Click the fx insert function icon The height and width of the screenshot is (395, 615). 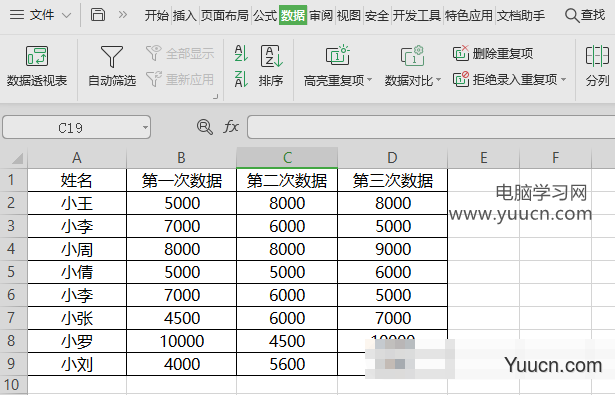pyautogui.click(x=231, y=127)
